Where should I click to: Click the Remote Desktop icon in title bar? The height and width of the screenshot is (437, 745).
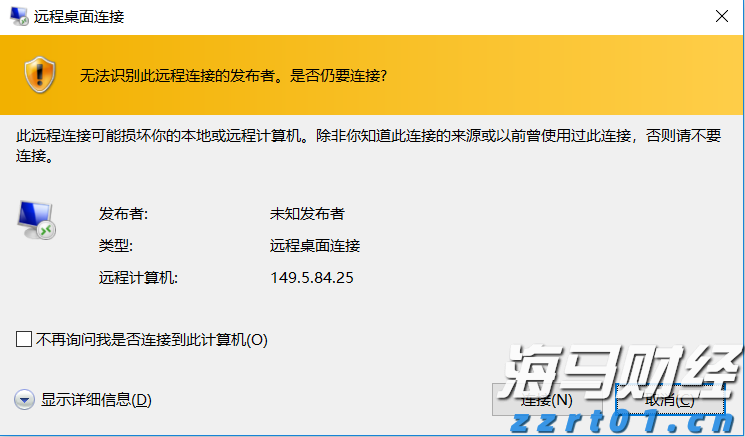coord(18,18)
